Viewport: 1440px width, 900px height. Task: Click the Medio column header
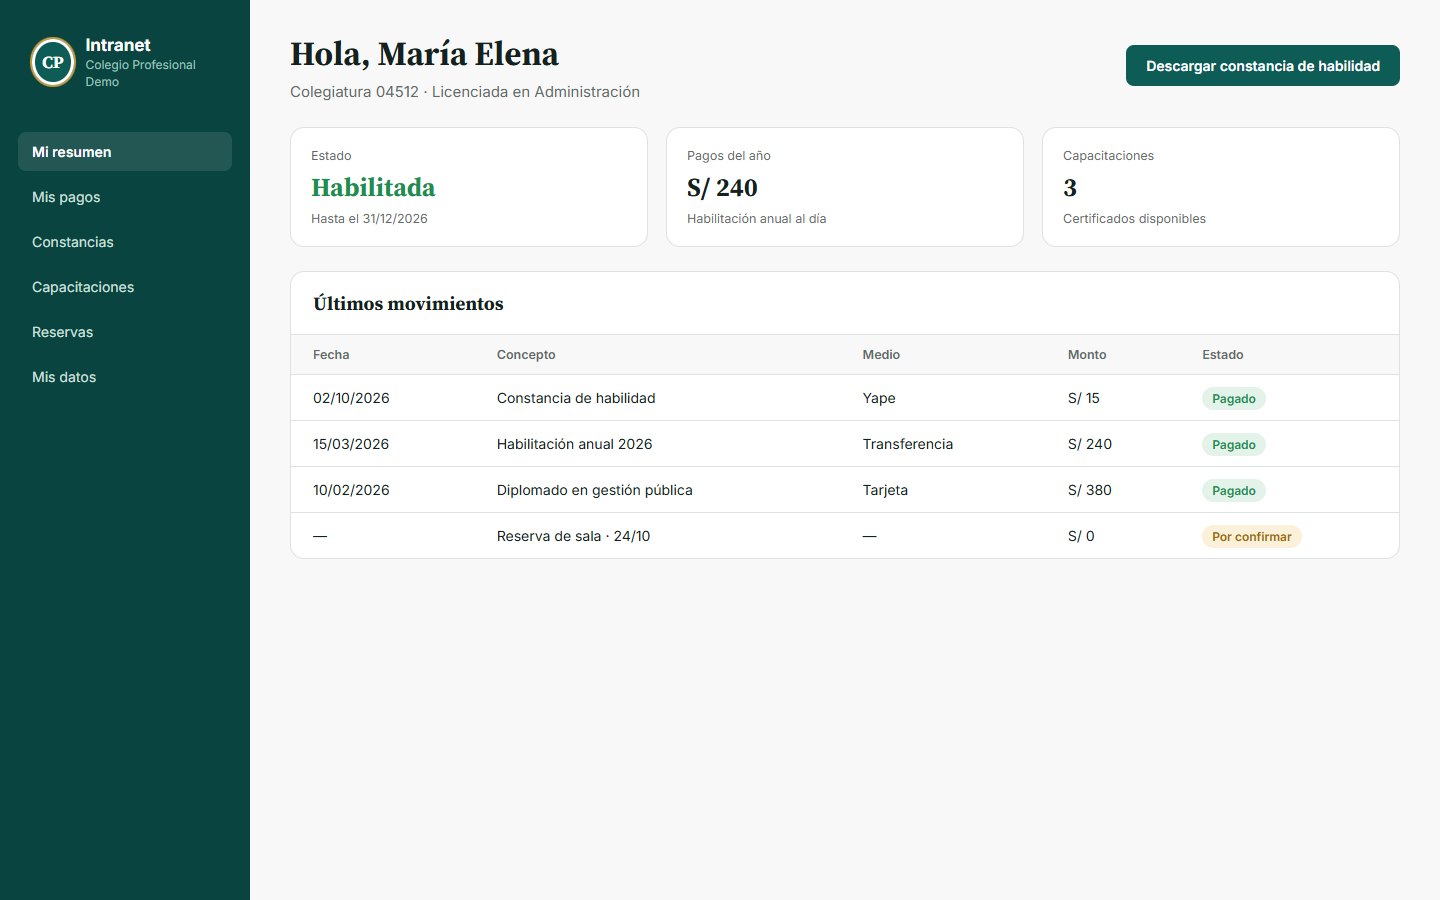881,355
